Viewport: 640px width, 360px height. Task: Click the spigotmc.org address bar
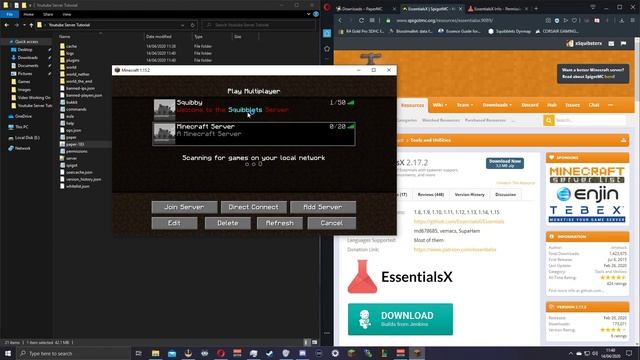coord(445,20)
